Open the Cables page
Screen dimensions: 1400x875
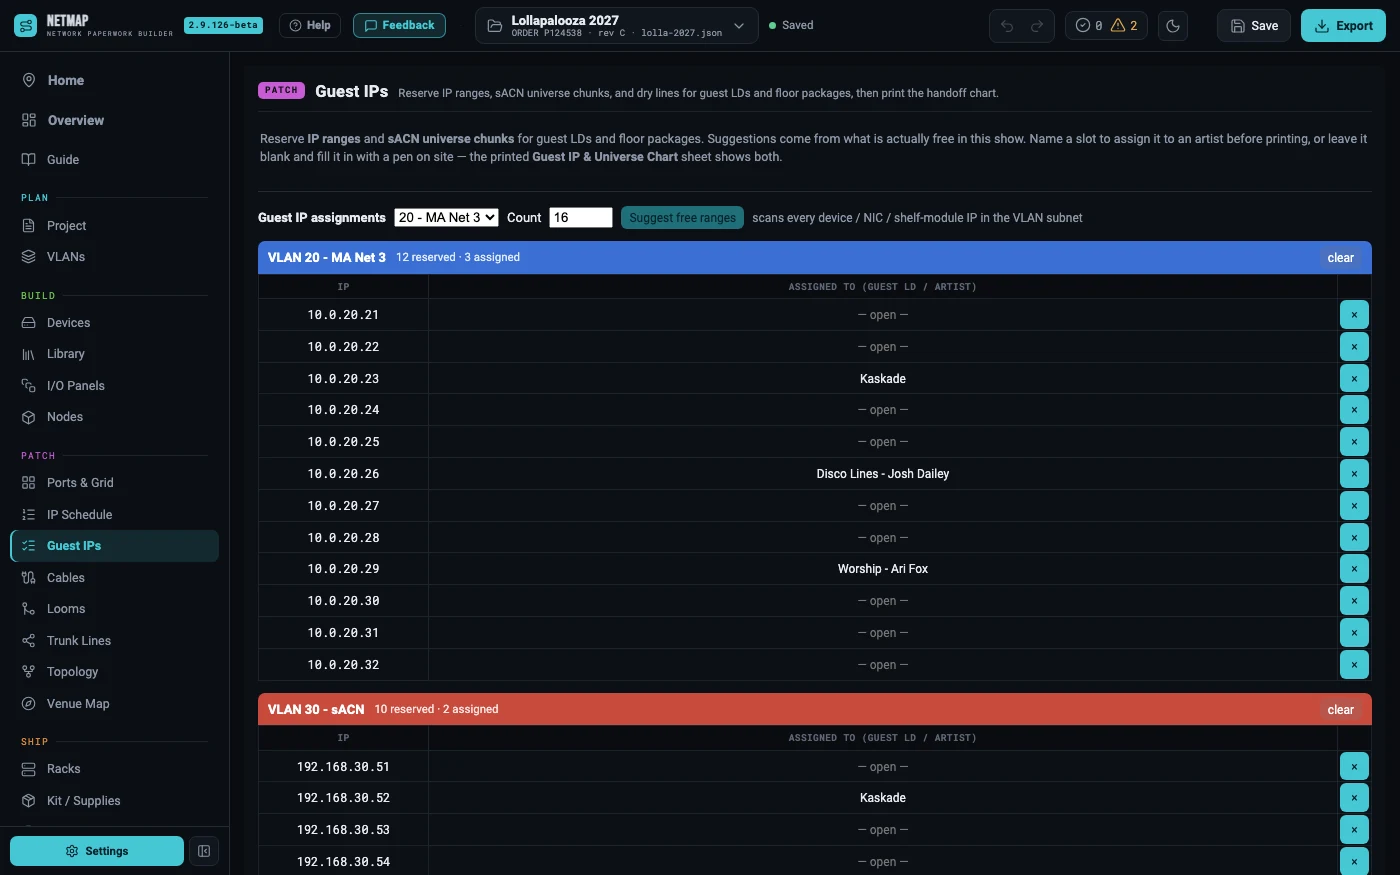tap(114, 578)
